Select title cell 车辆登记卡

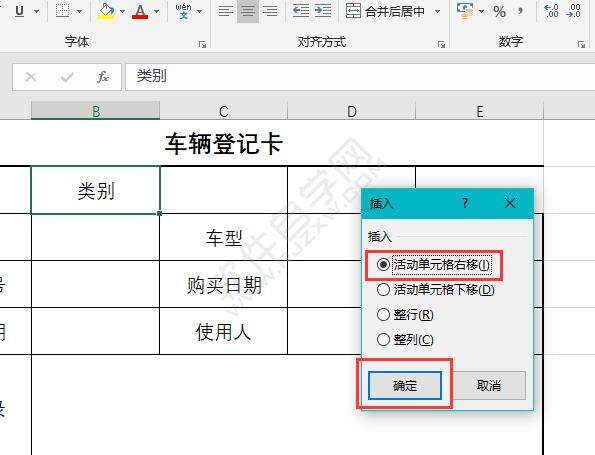click(x=224, y=143)
